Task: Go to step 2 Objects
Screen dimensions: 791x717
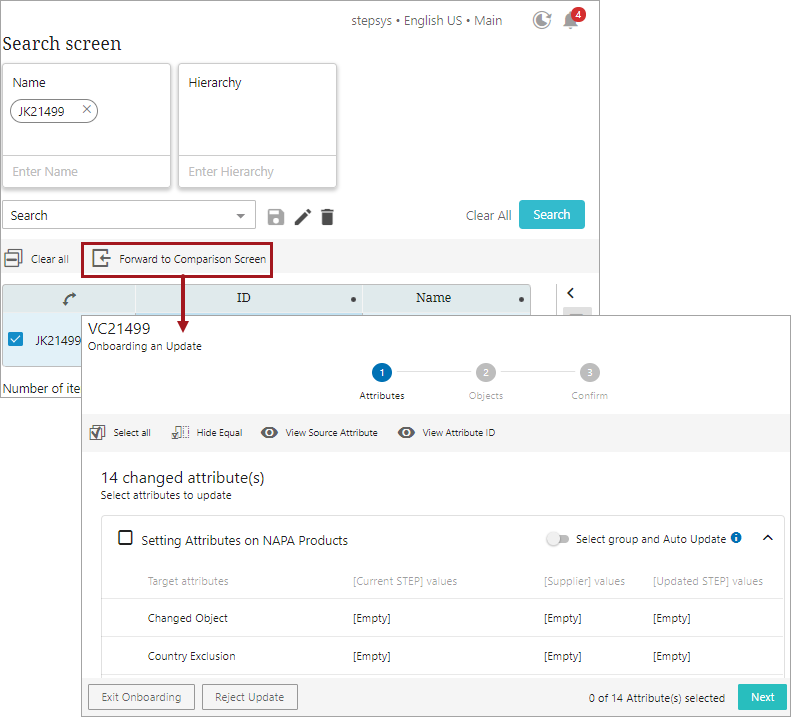Action: [x=486, y=373]
